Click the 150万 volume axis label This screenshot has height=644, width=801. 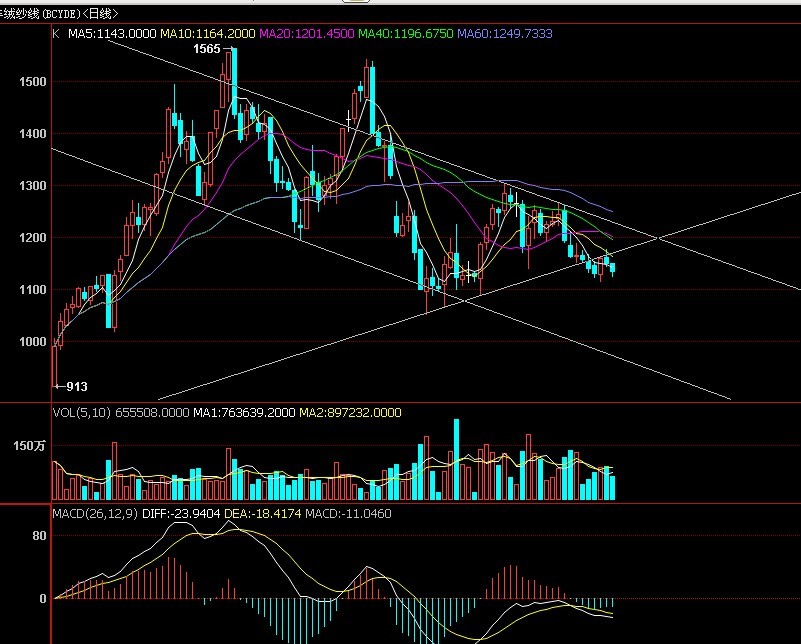[29, 446]
